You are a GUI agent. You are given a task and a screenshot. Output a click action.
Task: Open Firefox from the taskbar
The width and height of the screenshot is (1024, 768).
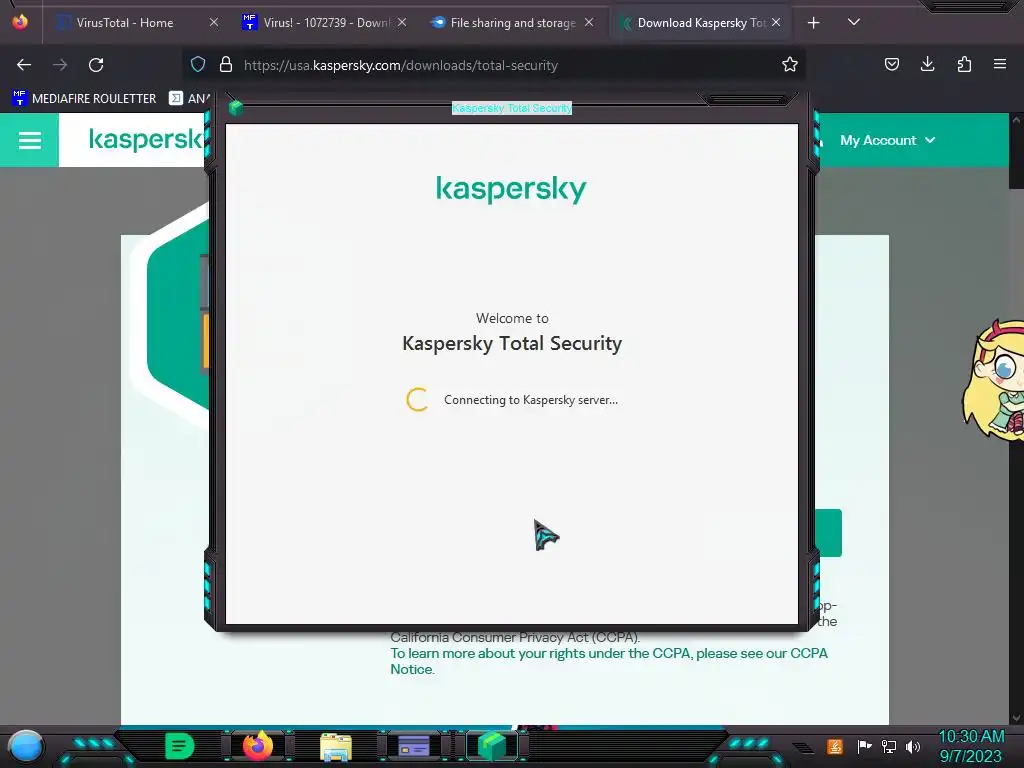tap(257, 746)
